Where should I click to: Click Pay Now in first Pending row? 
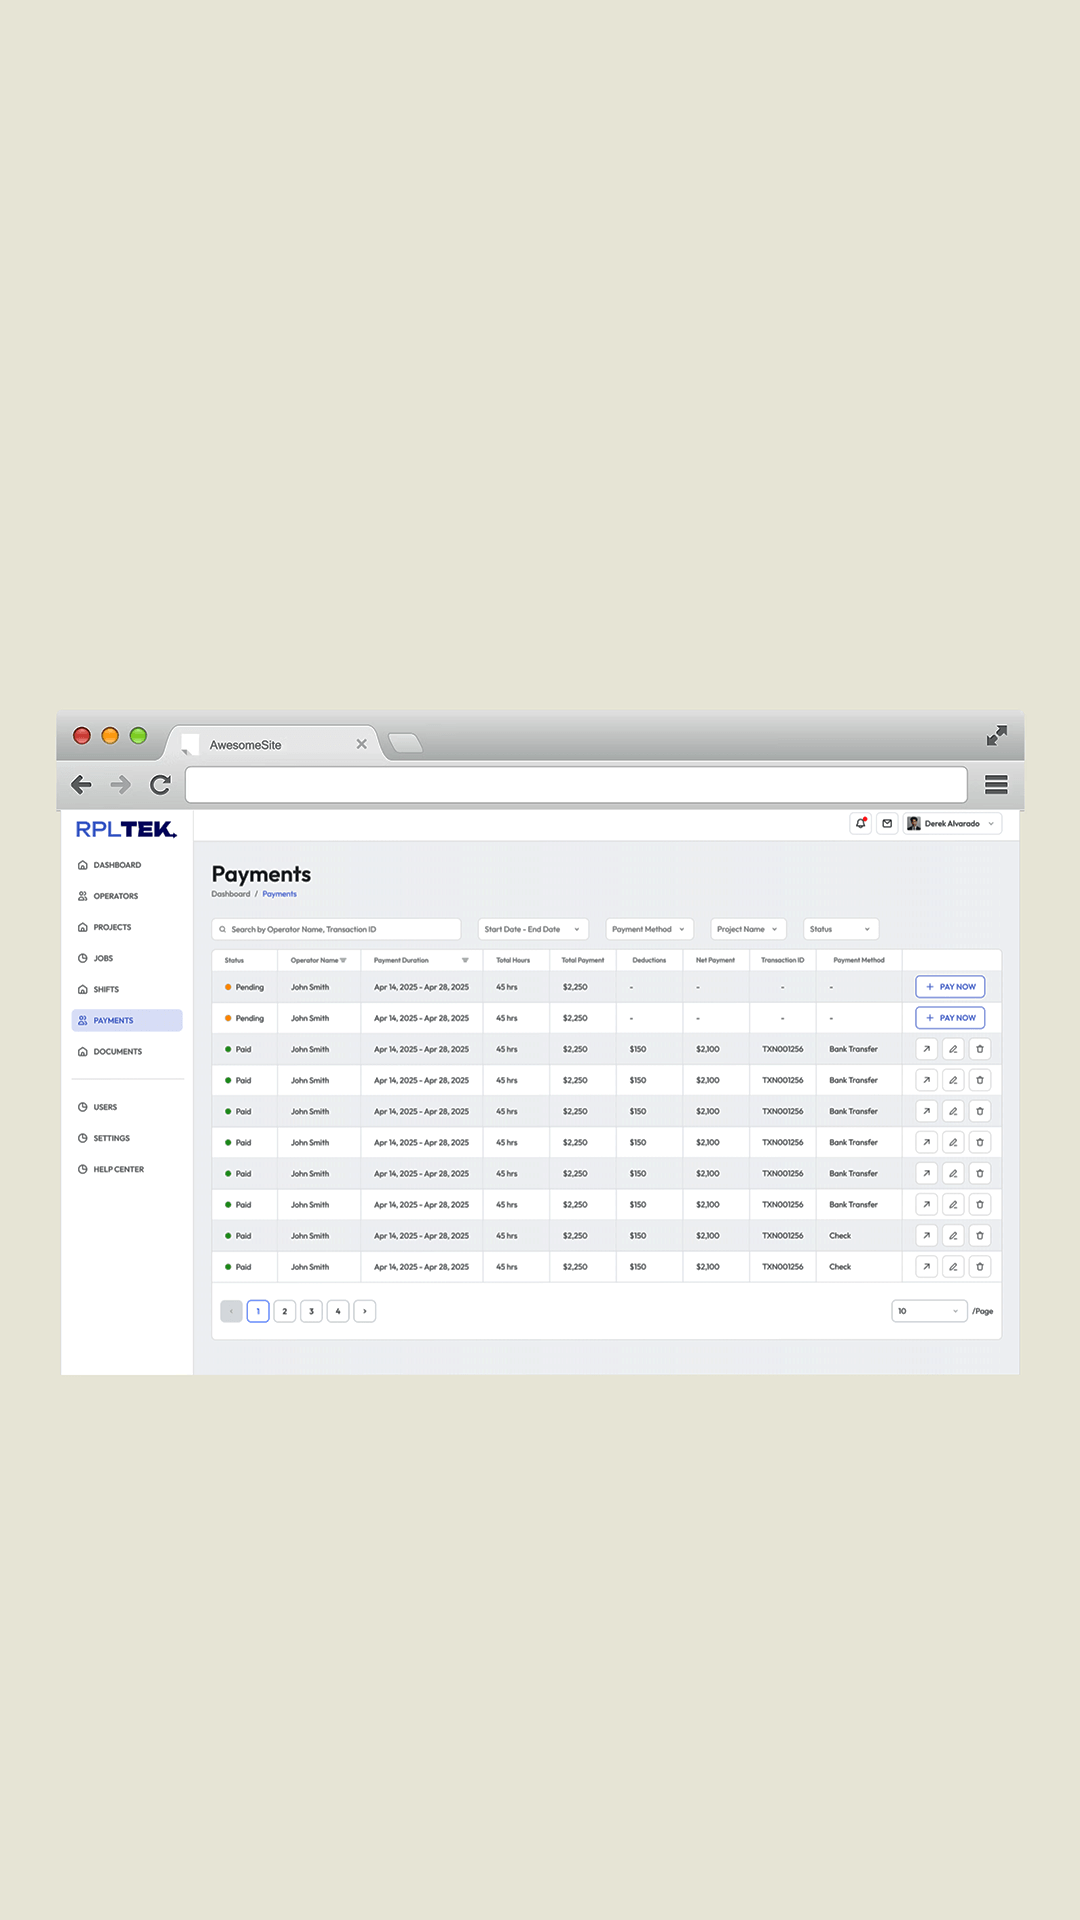tap(950, 987)
